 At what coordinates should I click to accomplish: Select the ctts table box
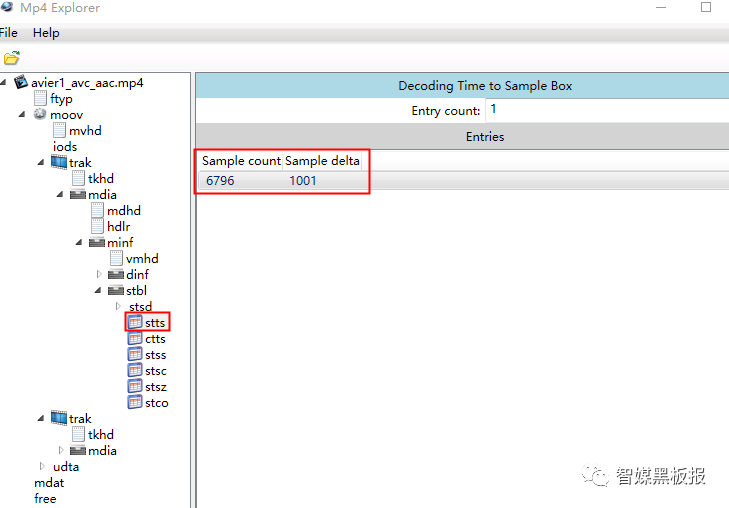(155, 339)
